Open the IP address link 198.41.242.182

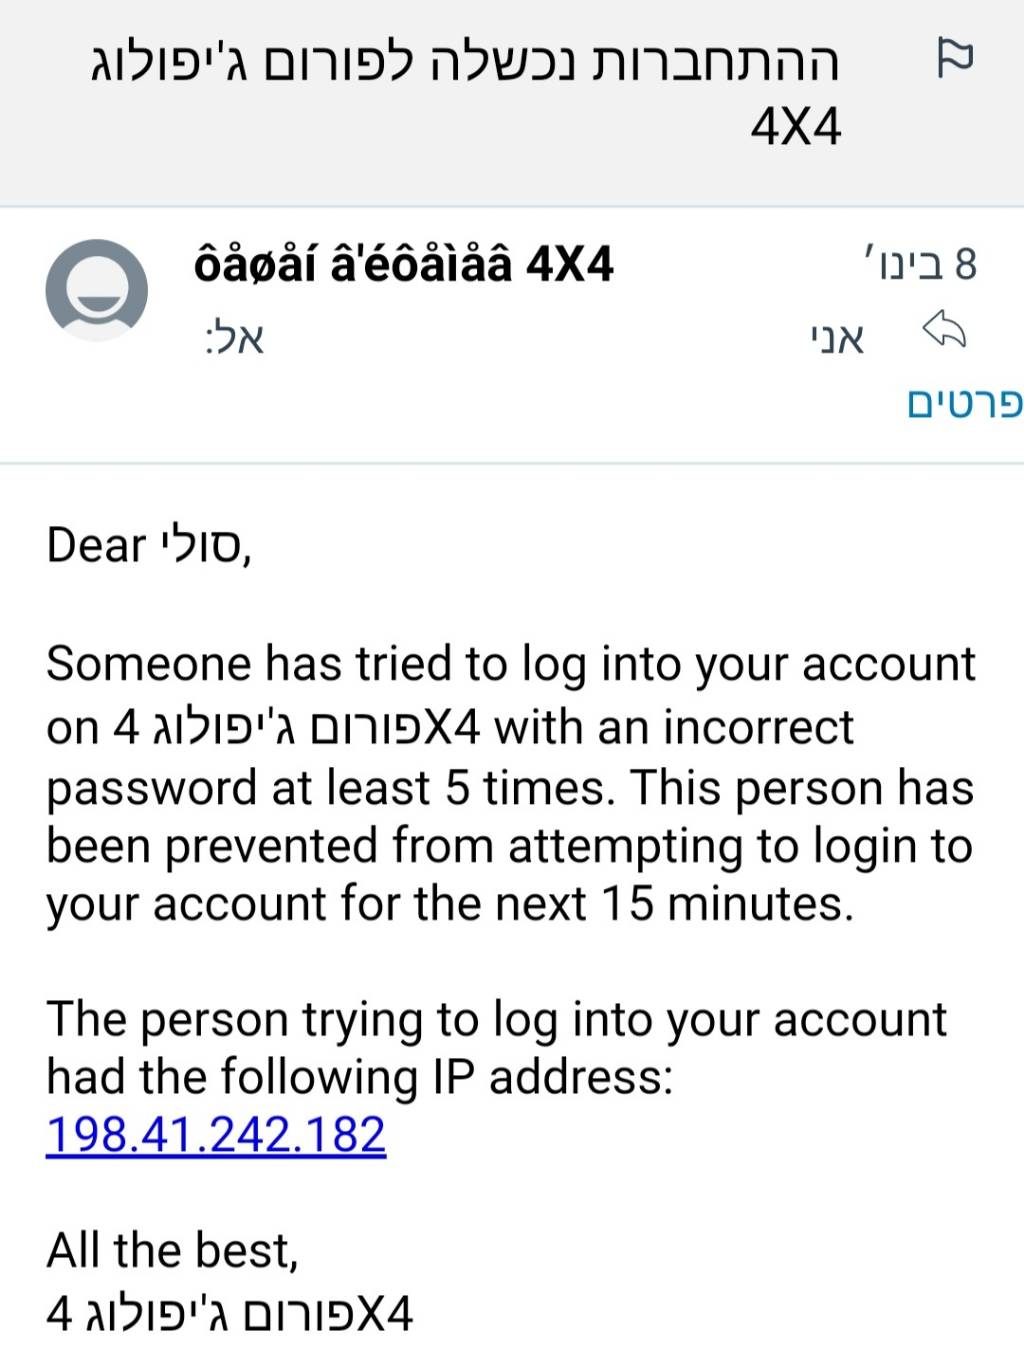click(216, 1135)
